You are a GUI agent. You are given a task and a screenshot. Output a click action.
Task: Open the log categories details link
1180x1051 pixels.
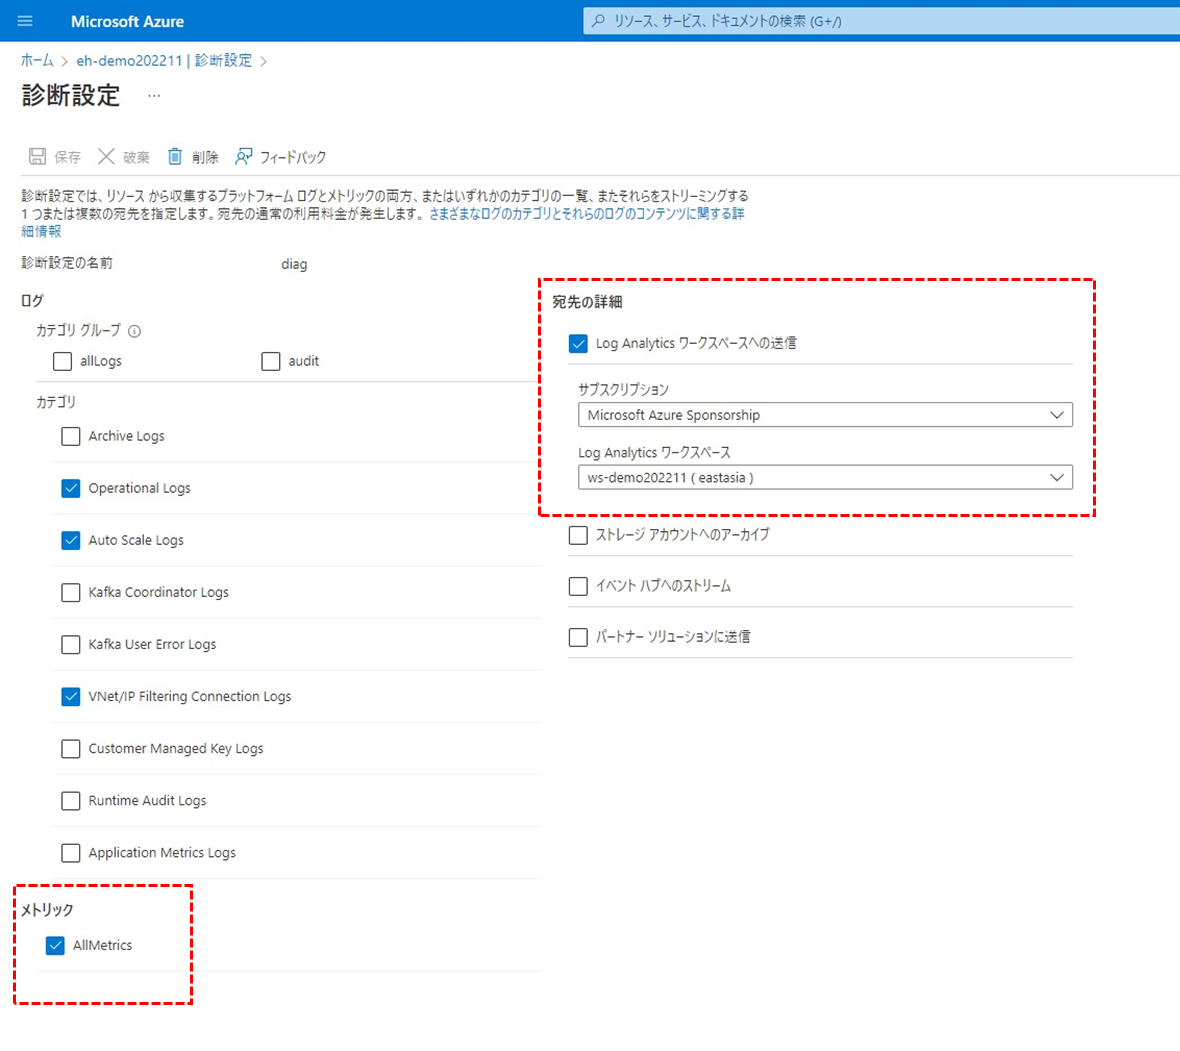click(x=587, y=214)
